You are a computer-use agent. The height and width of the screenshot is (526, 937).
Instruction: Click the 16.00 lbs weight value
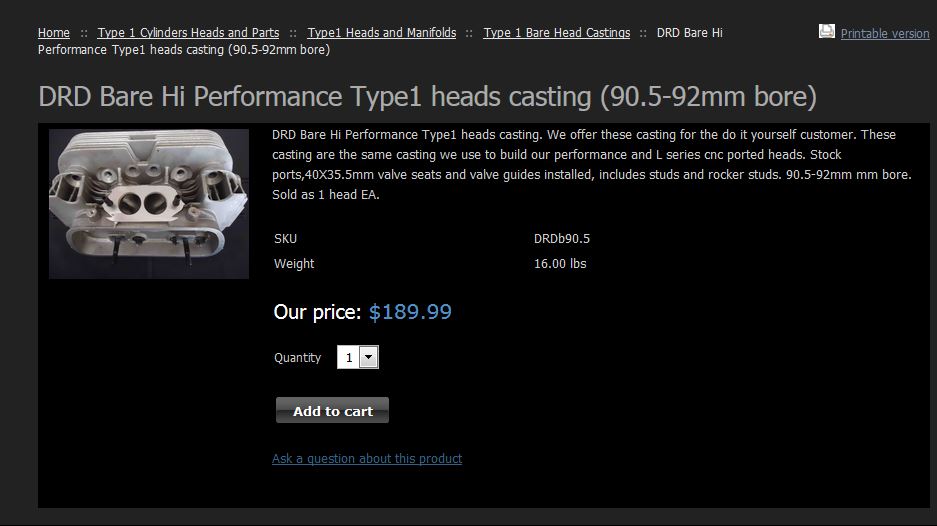(x=560, y=264)
